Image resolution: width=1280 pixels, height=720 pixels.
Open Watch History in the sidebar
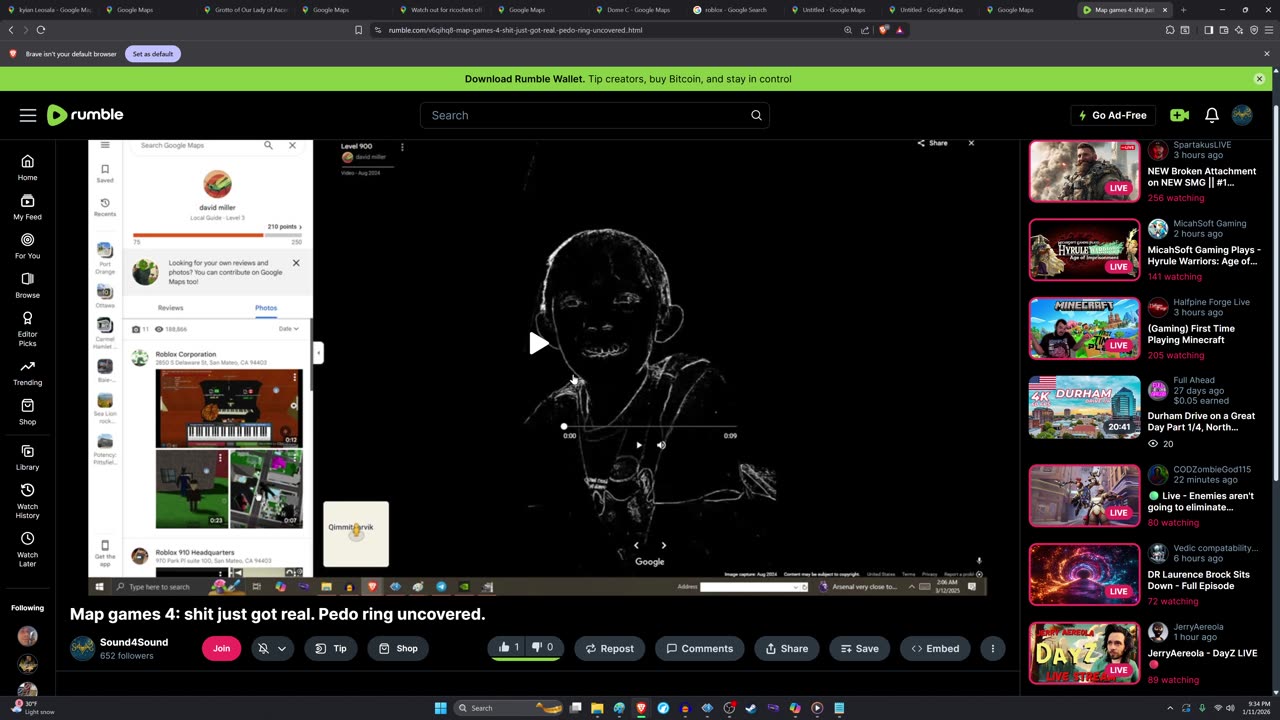point(27,501)
